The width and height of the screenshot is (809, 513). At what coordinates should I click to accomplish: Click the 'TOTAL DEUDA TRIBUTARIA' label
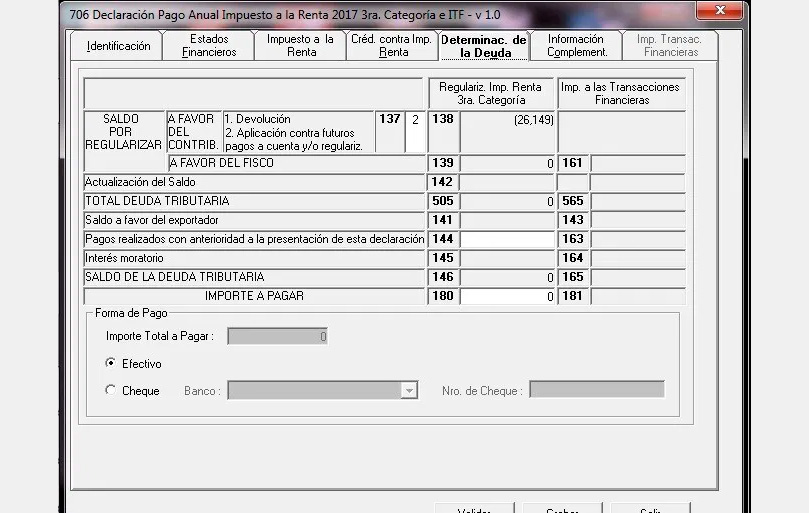(x=157, y=201)
